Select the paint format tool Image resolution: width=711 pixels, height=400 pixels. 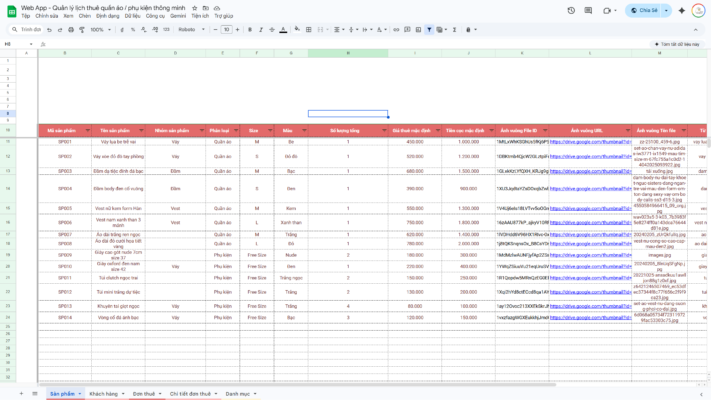pyautogui.click(x=79, y=30)
